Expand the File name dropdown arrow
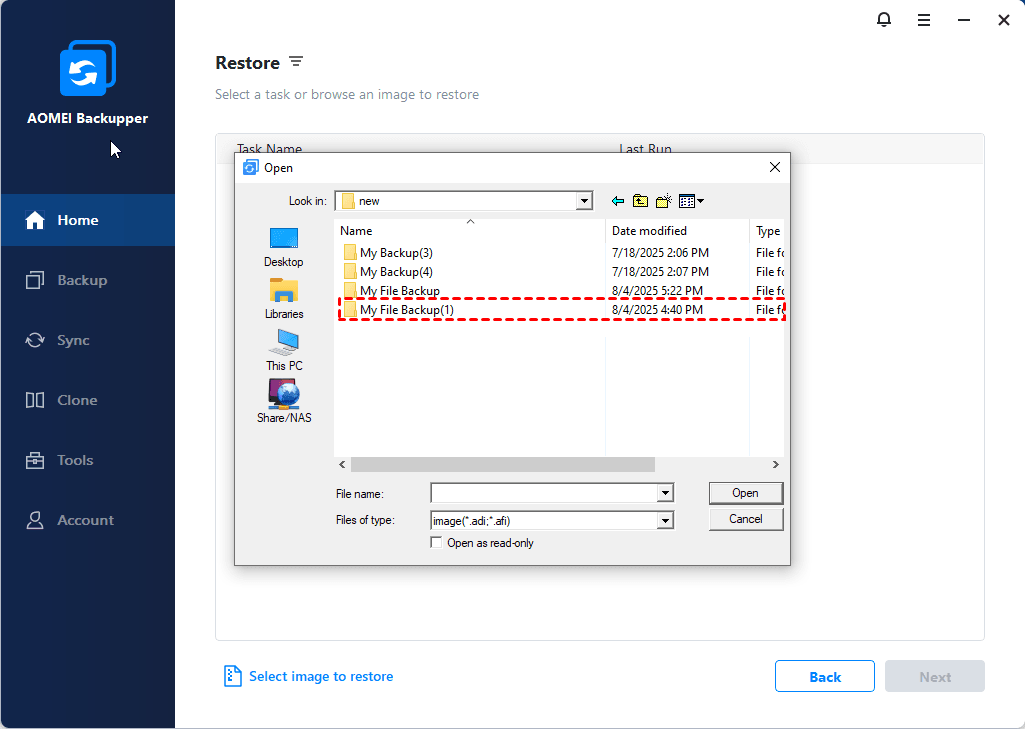Screen dimensions: 1025x729 click(665, 493)
